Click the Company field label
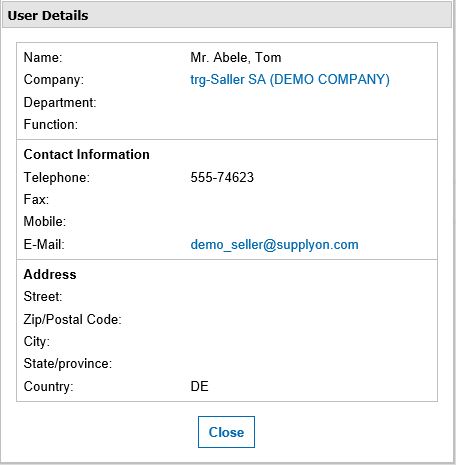 54,80
